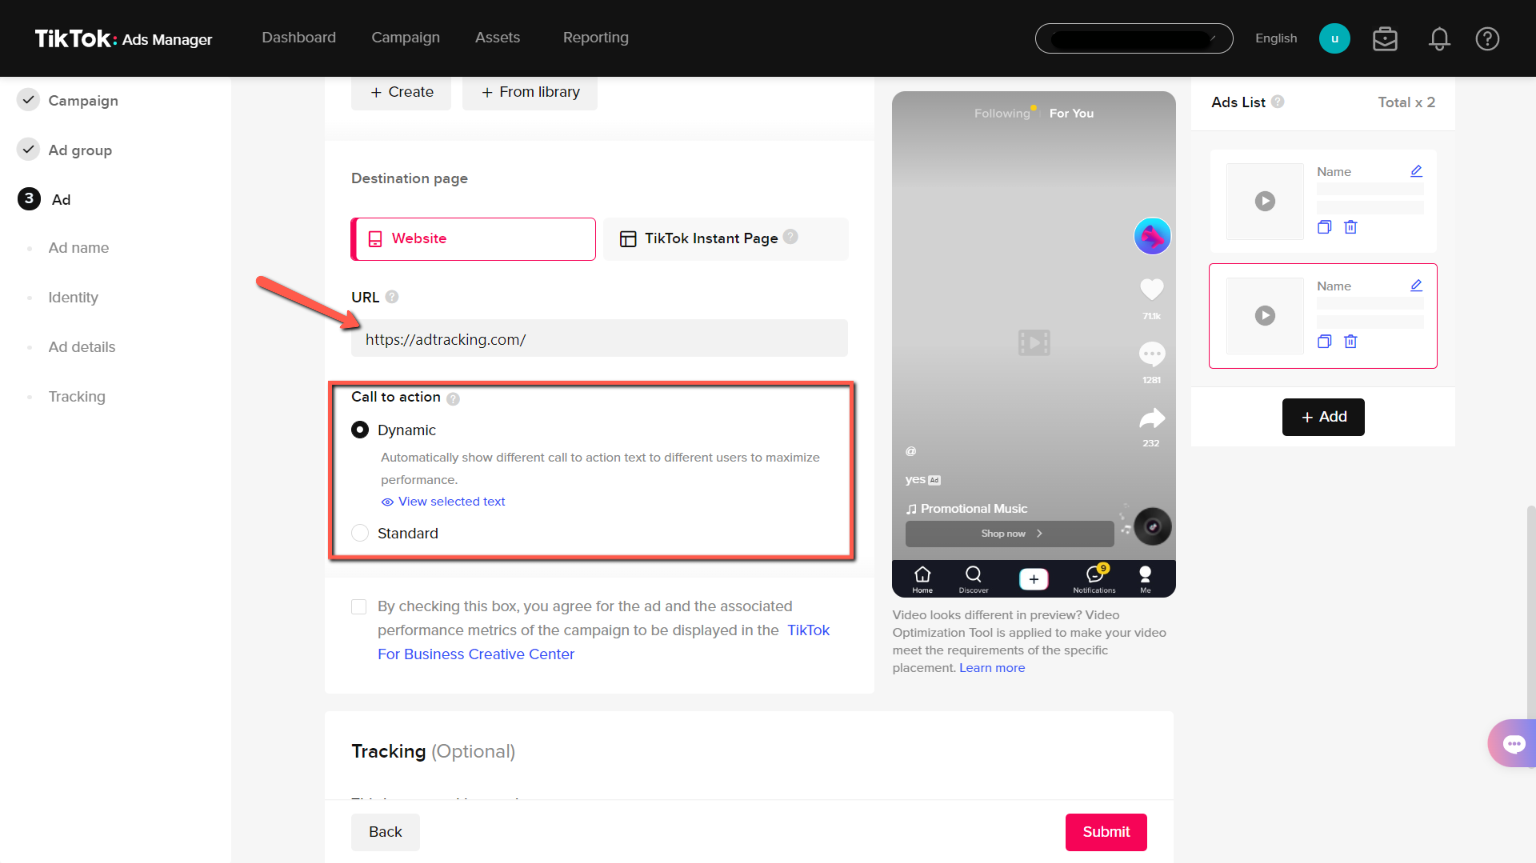Open the business center briefcase icon
The height and width of the screenshot is (863, 1536).
1385,39
